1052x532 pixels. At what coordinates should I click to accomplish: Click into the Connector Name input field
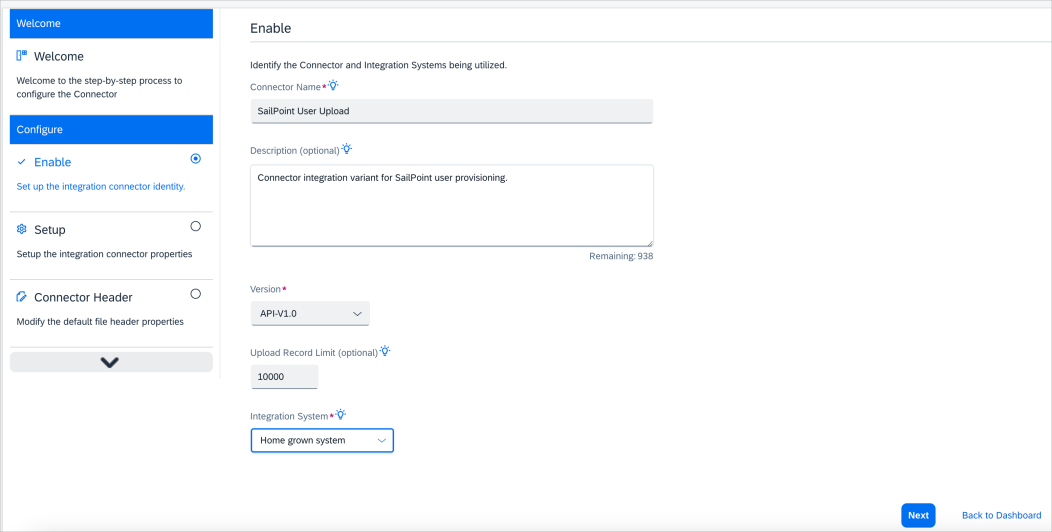point(452,111)
